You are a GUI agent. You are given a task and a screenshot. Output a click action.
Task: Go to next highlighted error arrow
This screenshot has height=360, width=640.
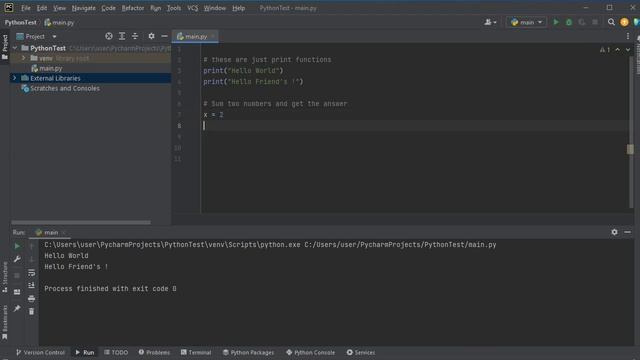click(628, 50)
